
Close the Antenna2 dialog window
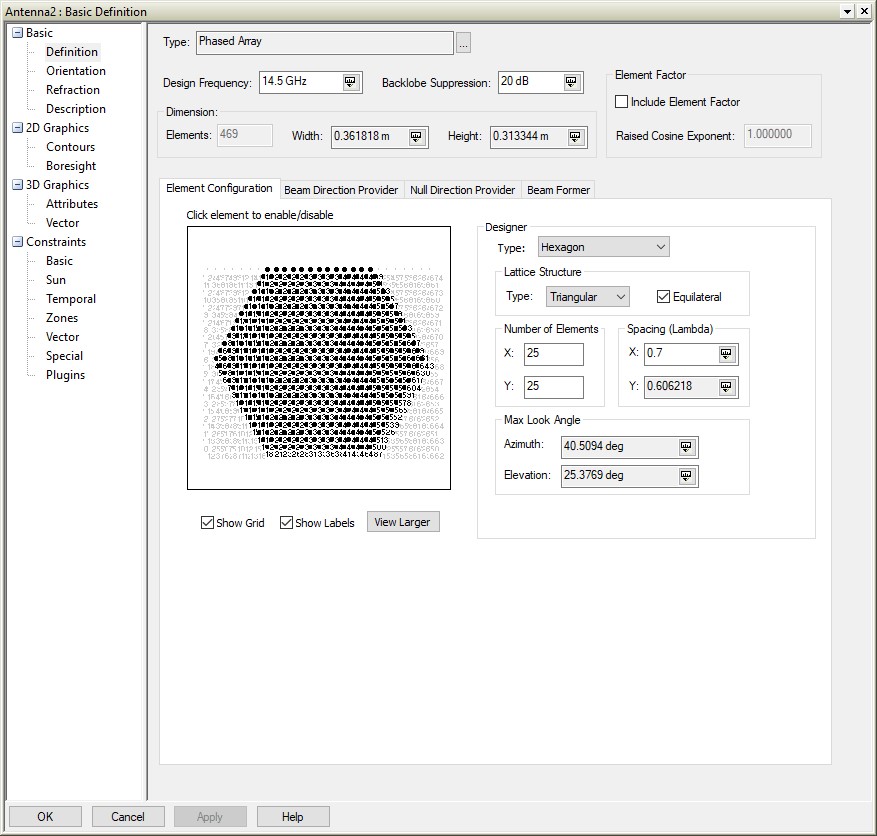click(864, 11)
